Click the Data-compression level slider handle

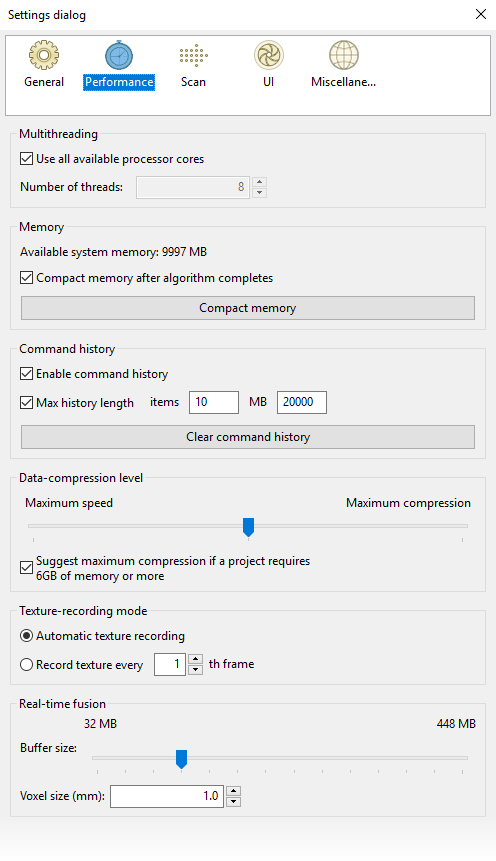tap(248, 527)
